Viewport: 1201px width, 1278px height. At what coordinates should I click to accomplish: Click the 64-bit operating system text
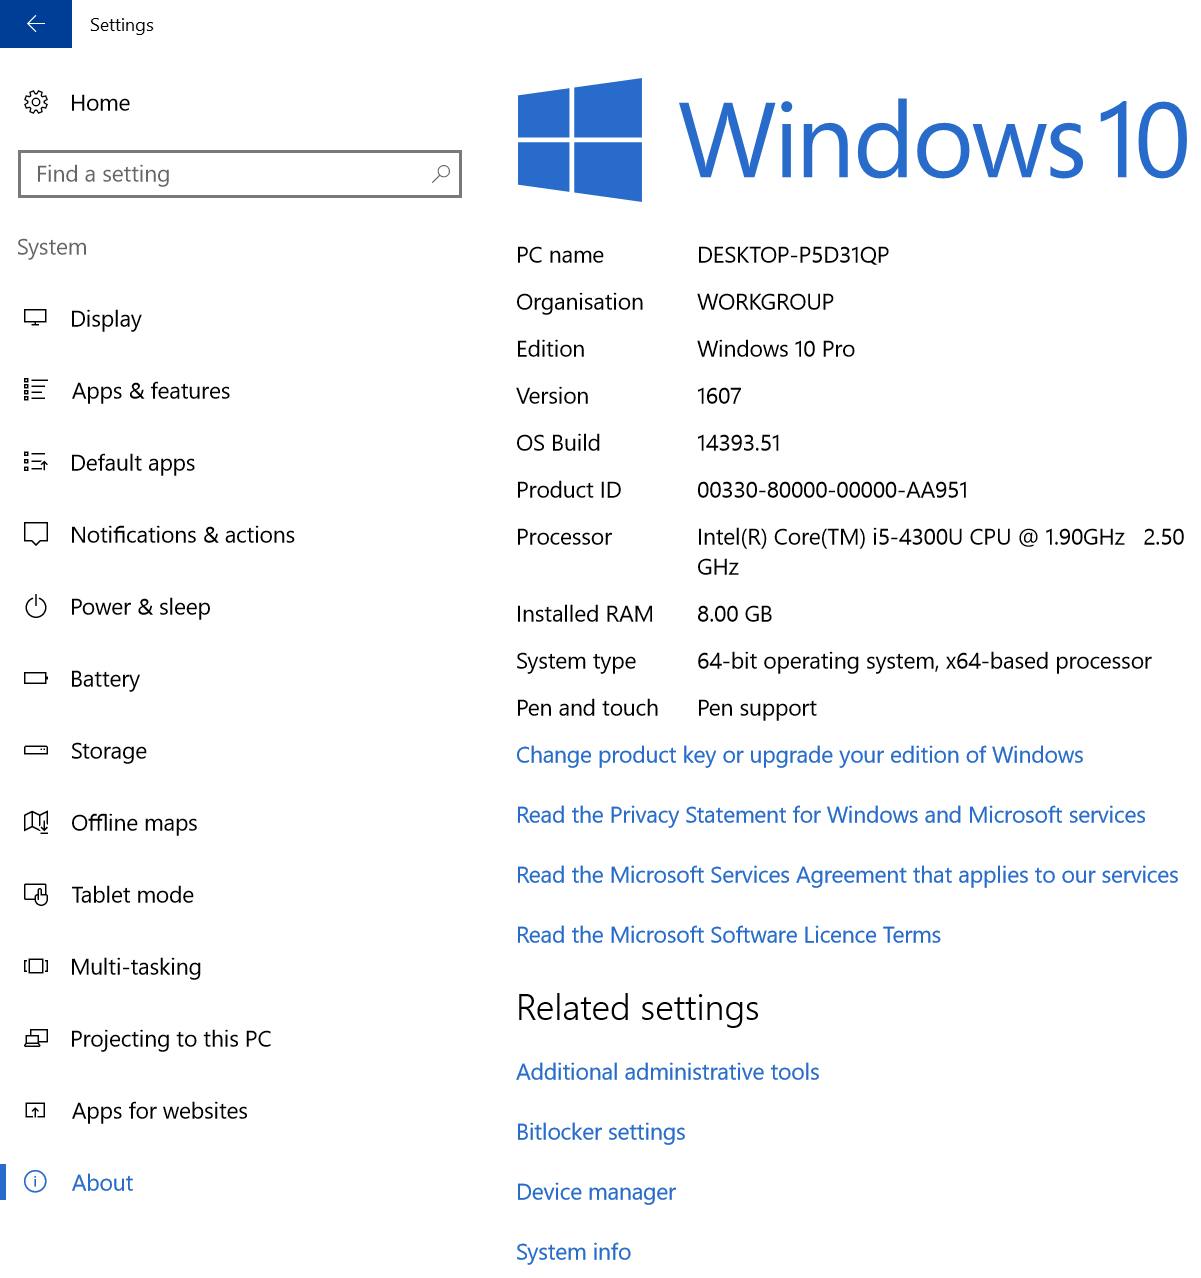[924, 661]
